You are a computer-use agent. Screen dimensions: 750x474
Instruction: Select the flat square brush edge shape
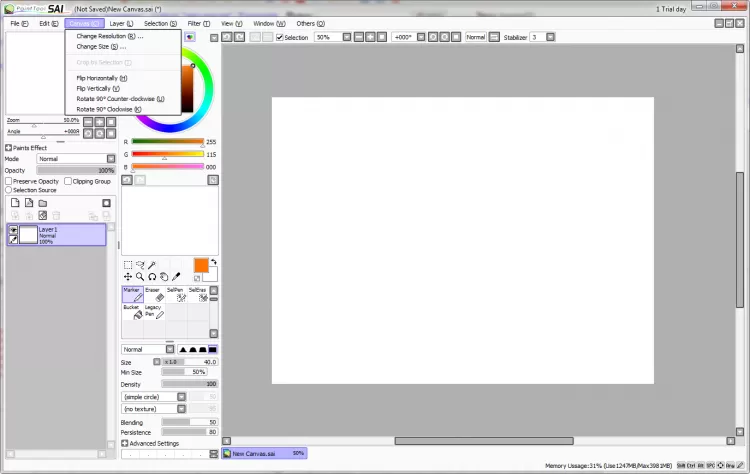[212, 349]
